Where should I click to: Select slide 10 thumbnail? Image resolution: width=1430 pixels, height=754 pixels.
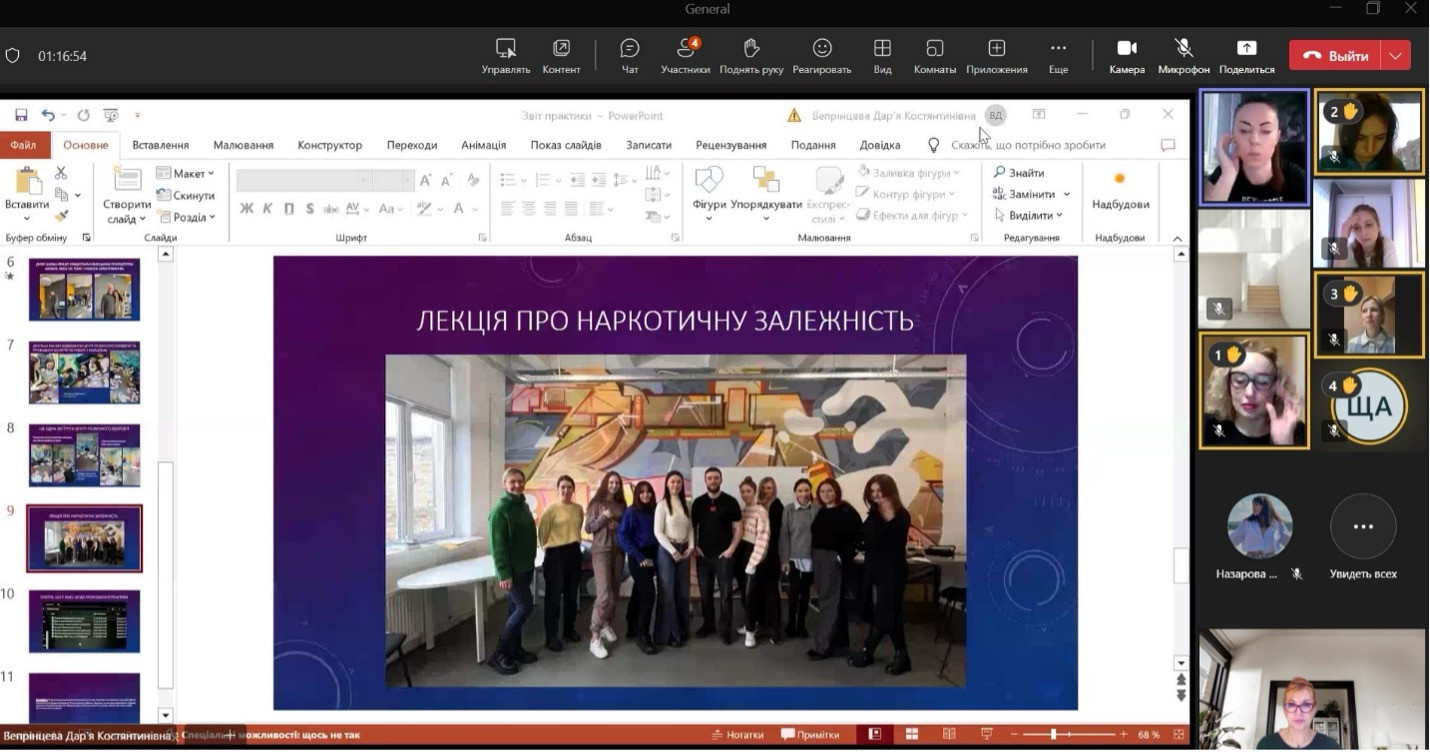coord(85,621)
